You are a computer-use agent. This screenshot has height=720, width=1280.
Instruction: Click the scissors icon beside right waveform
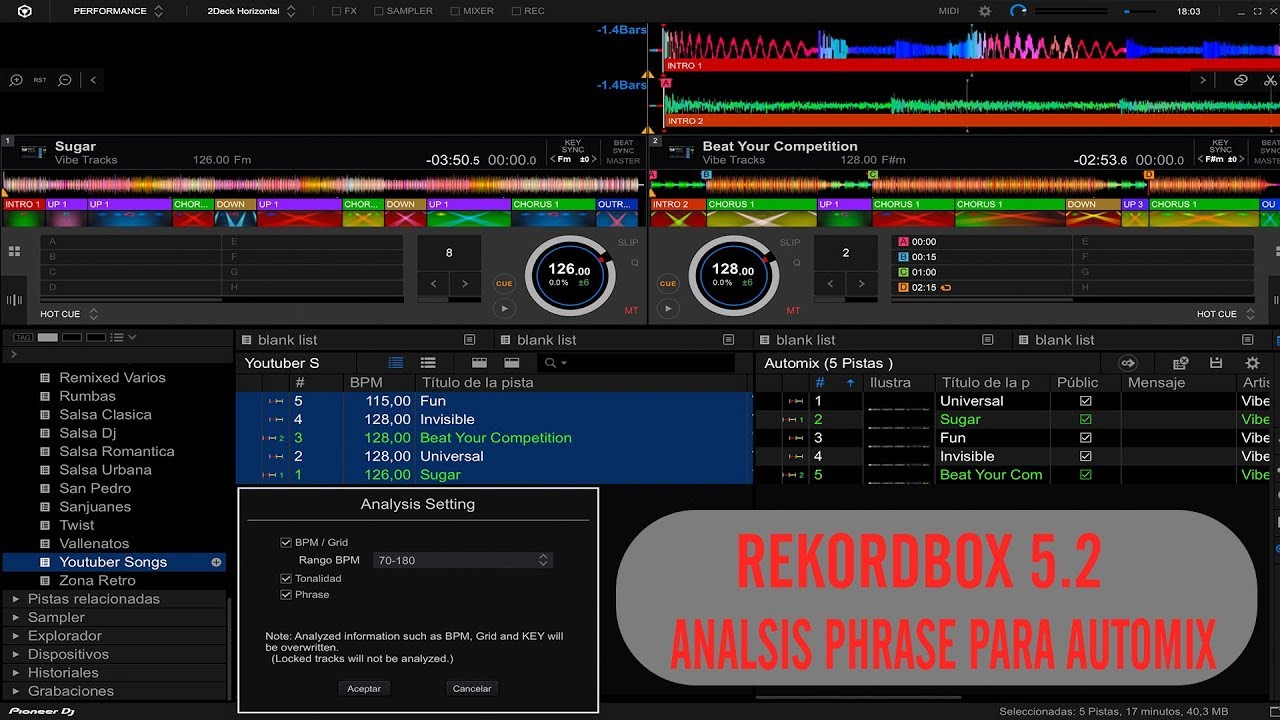point(1270,80)
